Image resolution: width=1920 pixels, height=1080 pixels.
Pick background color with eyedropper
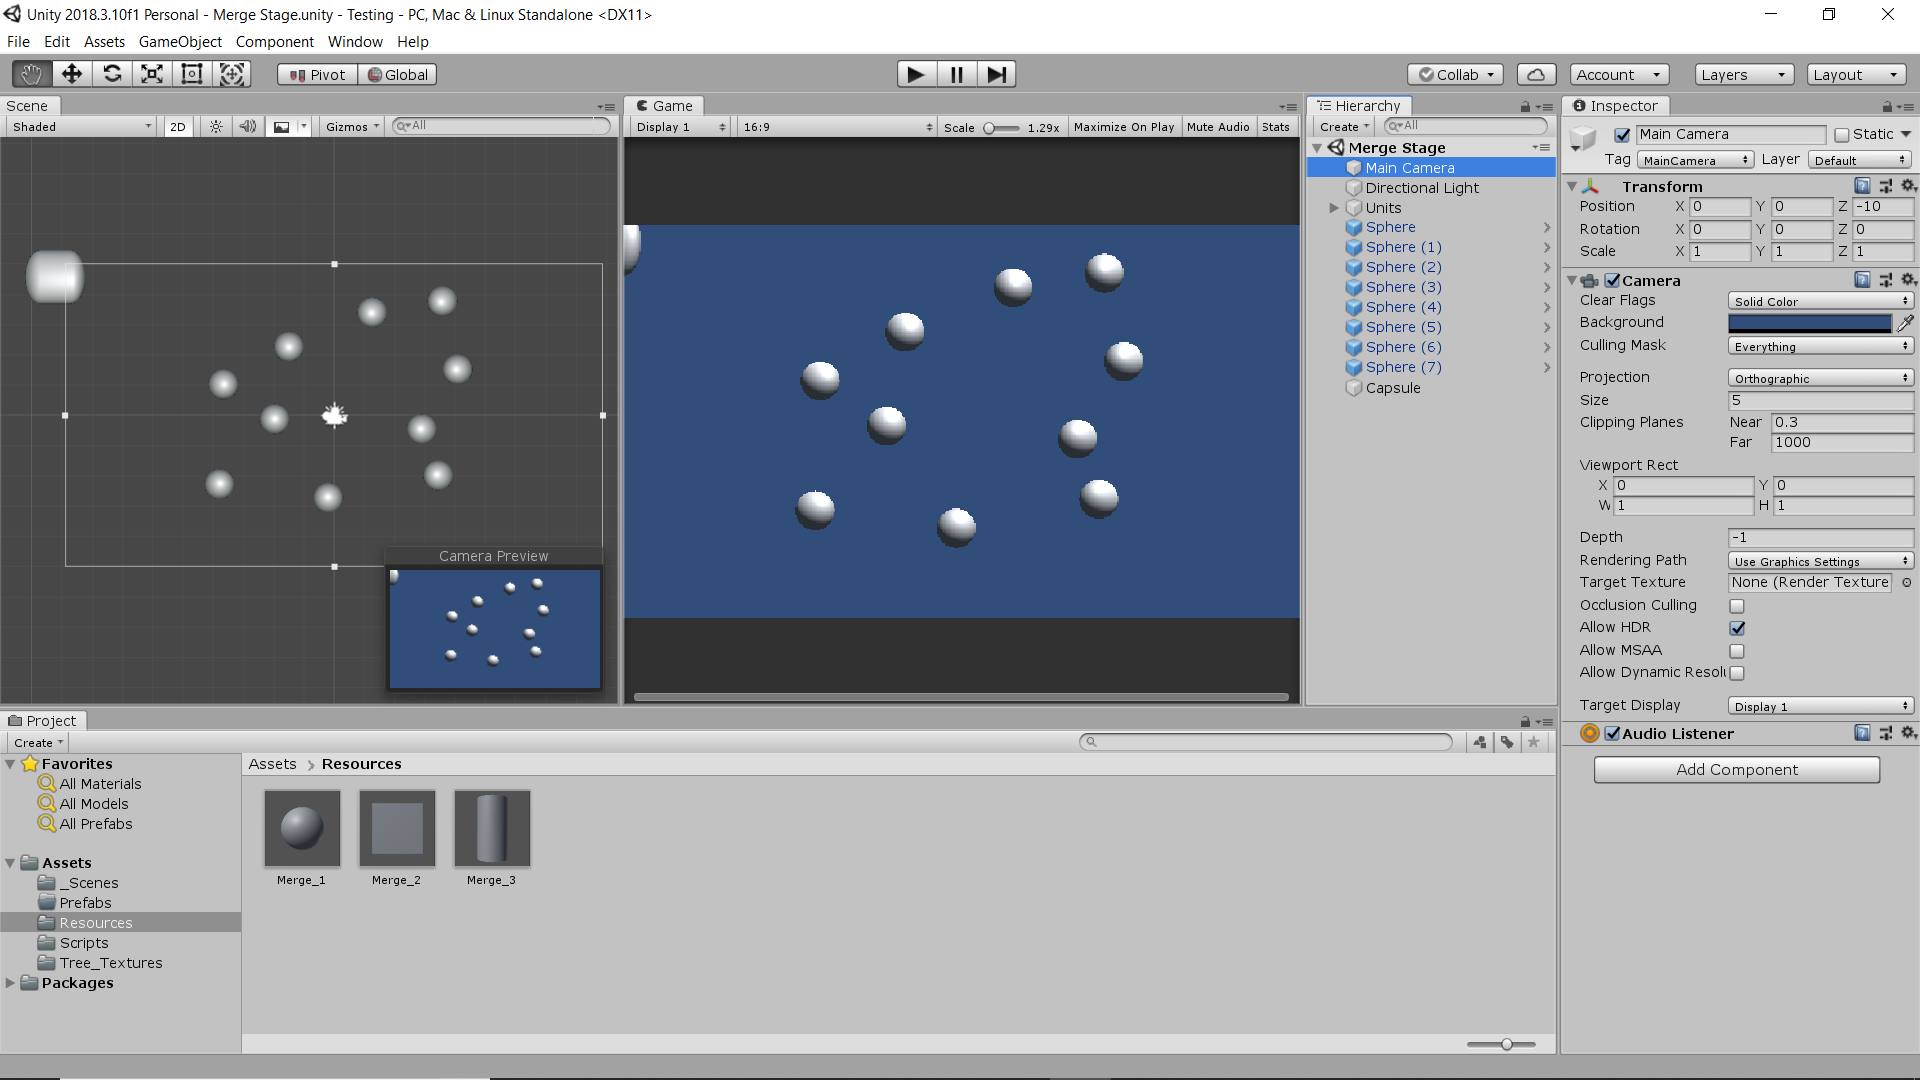coord(1906,322)
